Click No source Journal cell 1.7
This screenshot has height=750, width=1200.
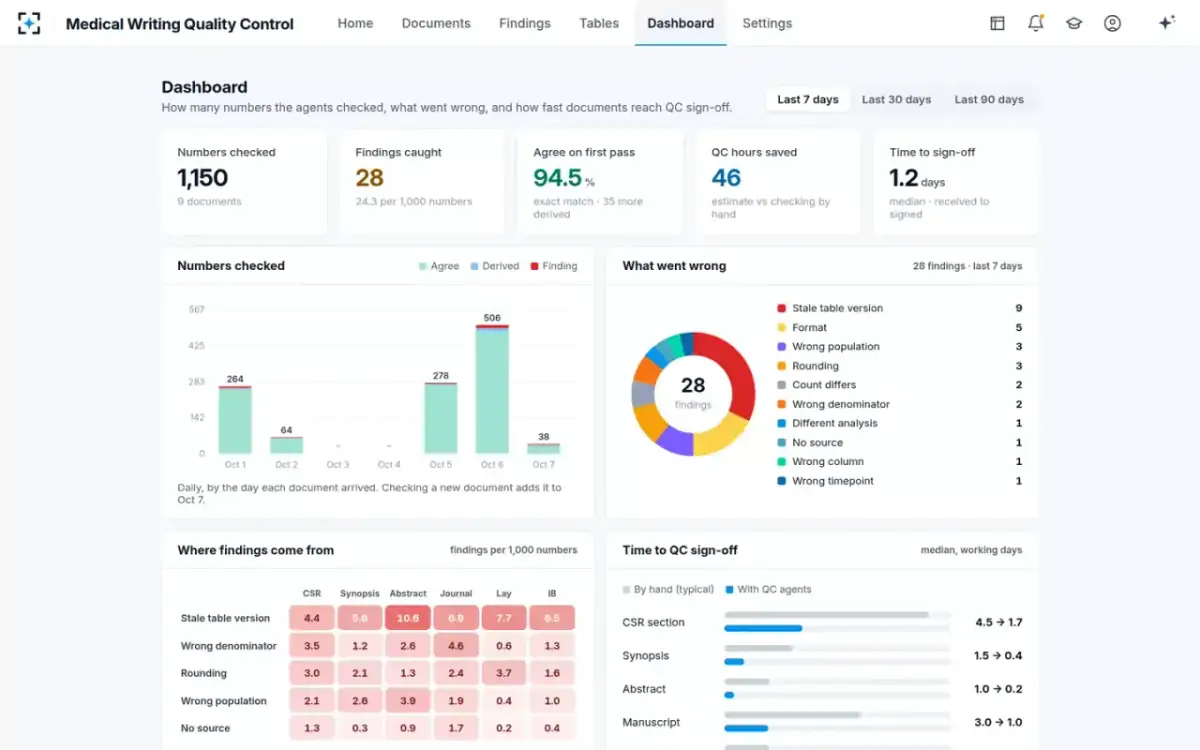click(456, 728)
